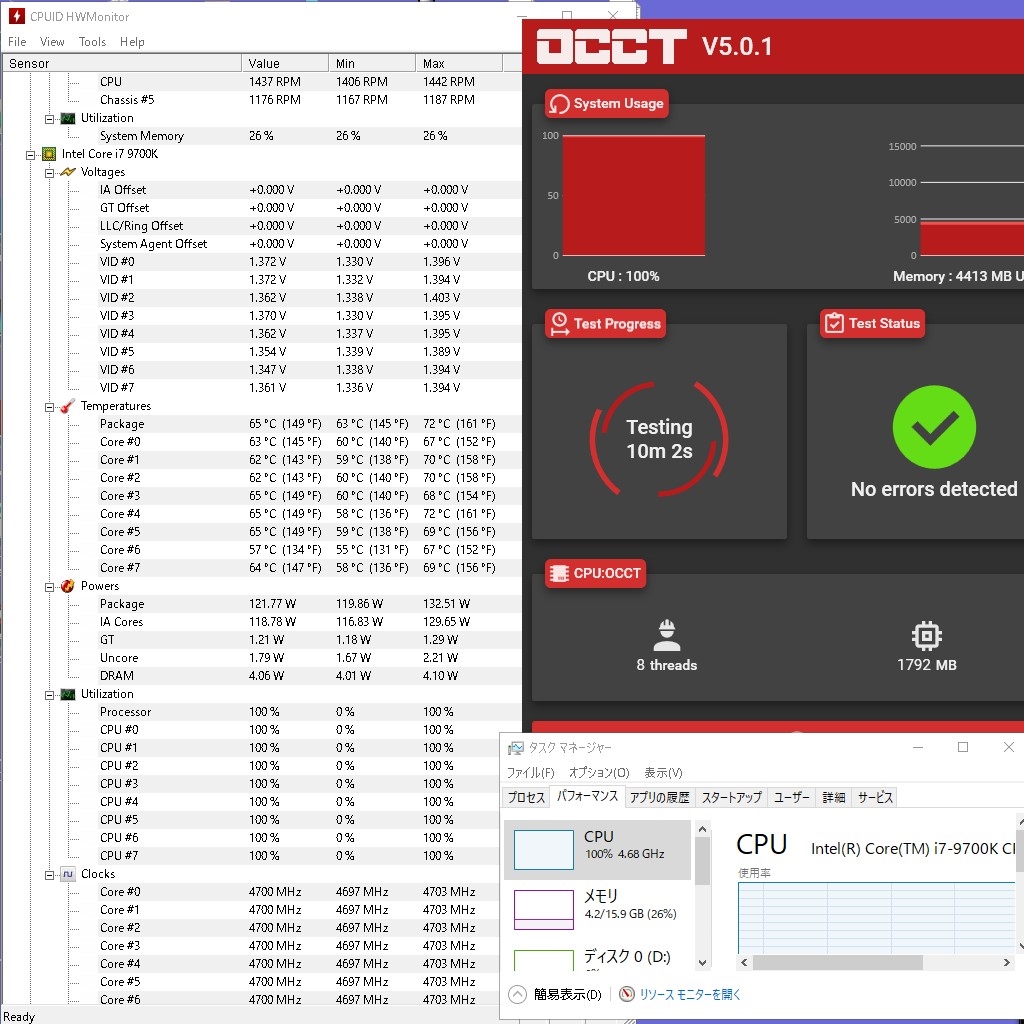The width and height of the screenshot is (1024, 1024).
Task: Click the Test Status clipboard icon in OCCT
Action: [834, 323]
